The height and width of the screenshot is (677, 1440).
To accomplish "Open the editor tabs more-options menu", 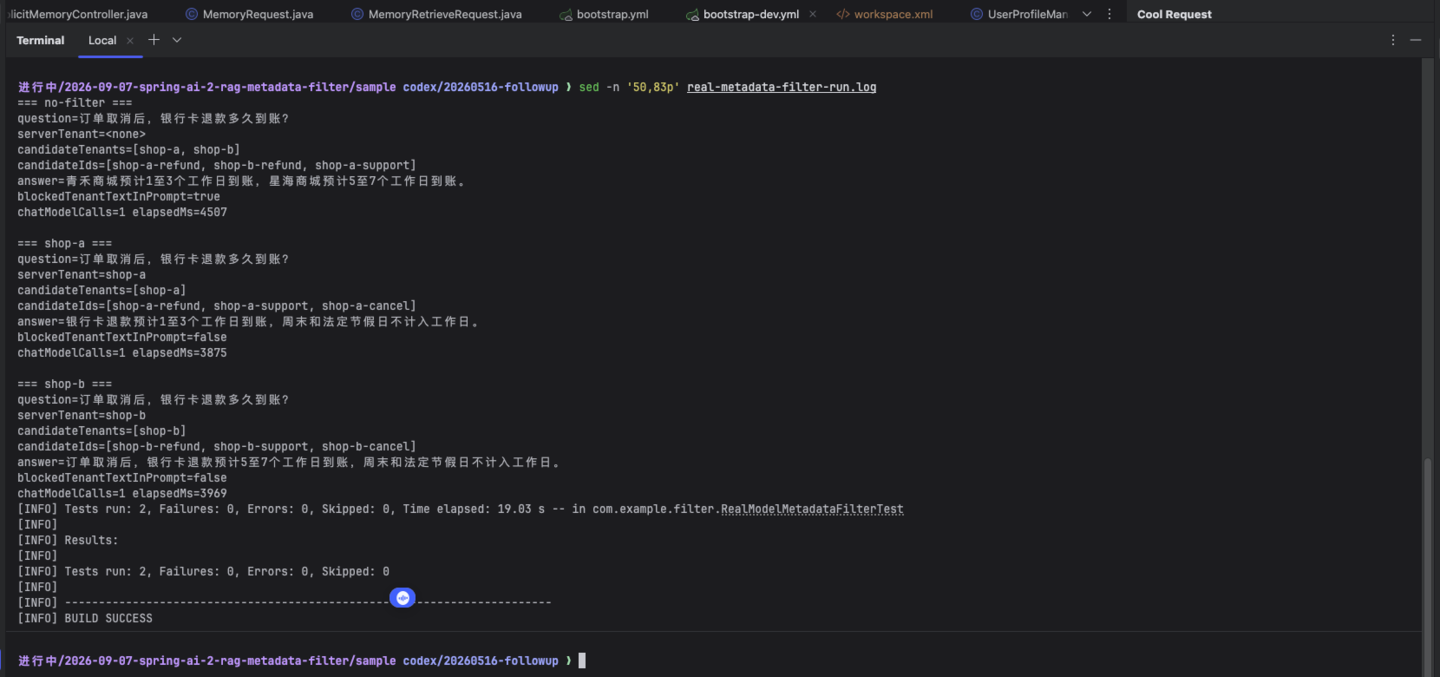I will pyautogui.click(x=1109, y=14).
